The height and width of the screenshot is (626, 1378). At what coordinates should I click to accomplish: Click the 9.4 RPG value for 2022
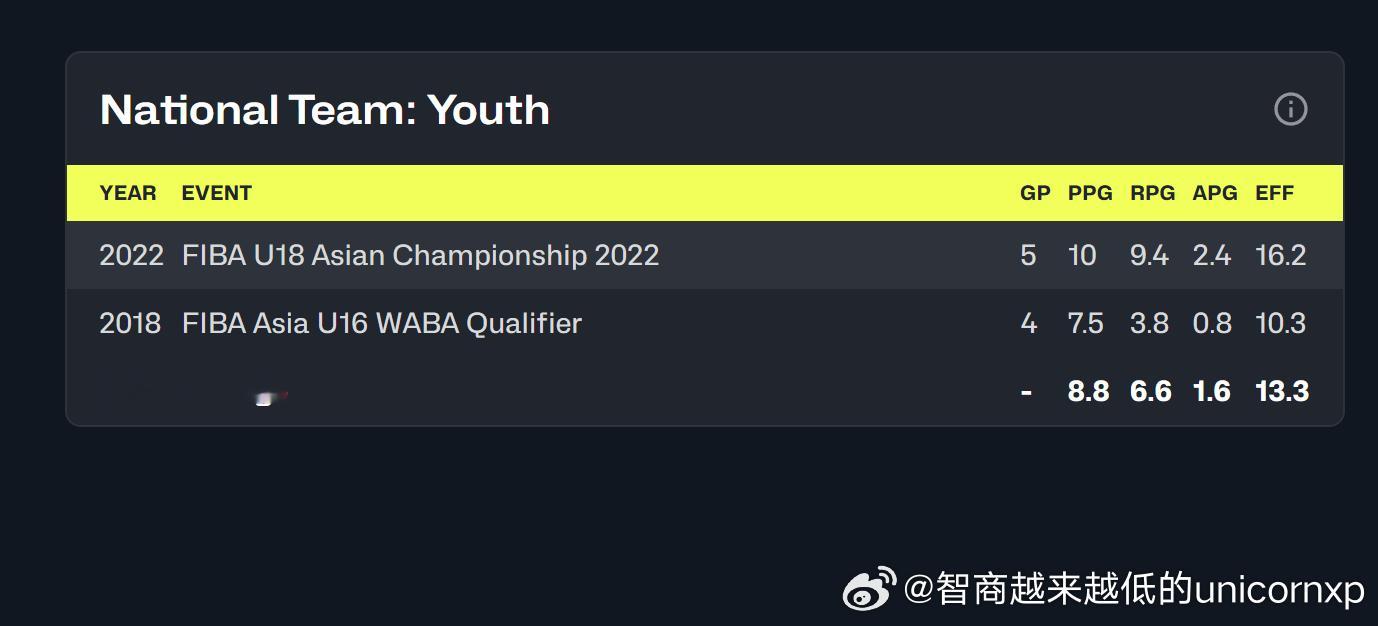pyautogui.click(x=1149, y=255)
